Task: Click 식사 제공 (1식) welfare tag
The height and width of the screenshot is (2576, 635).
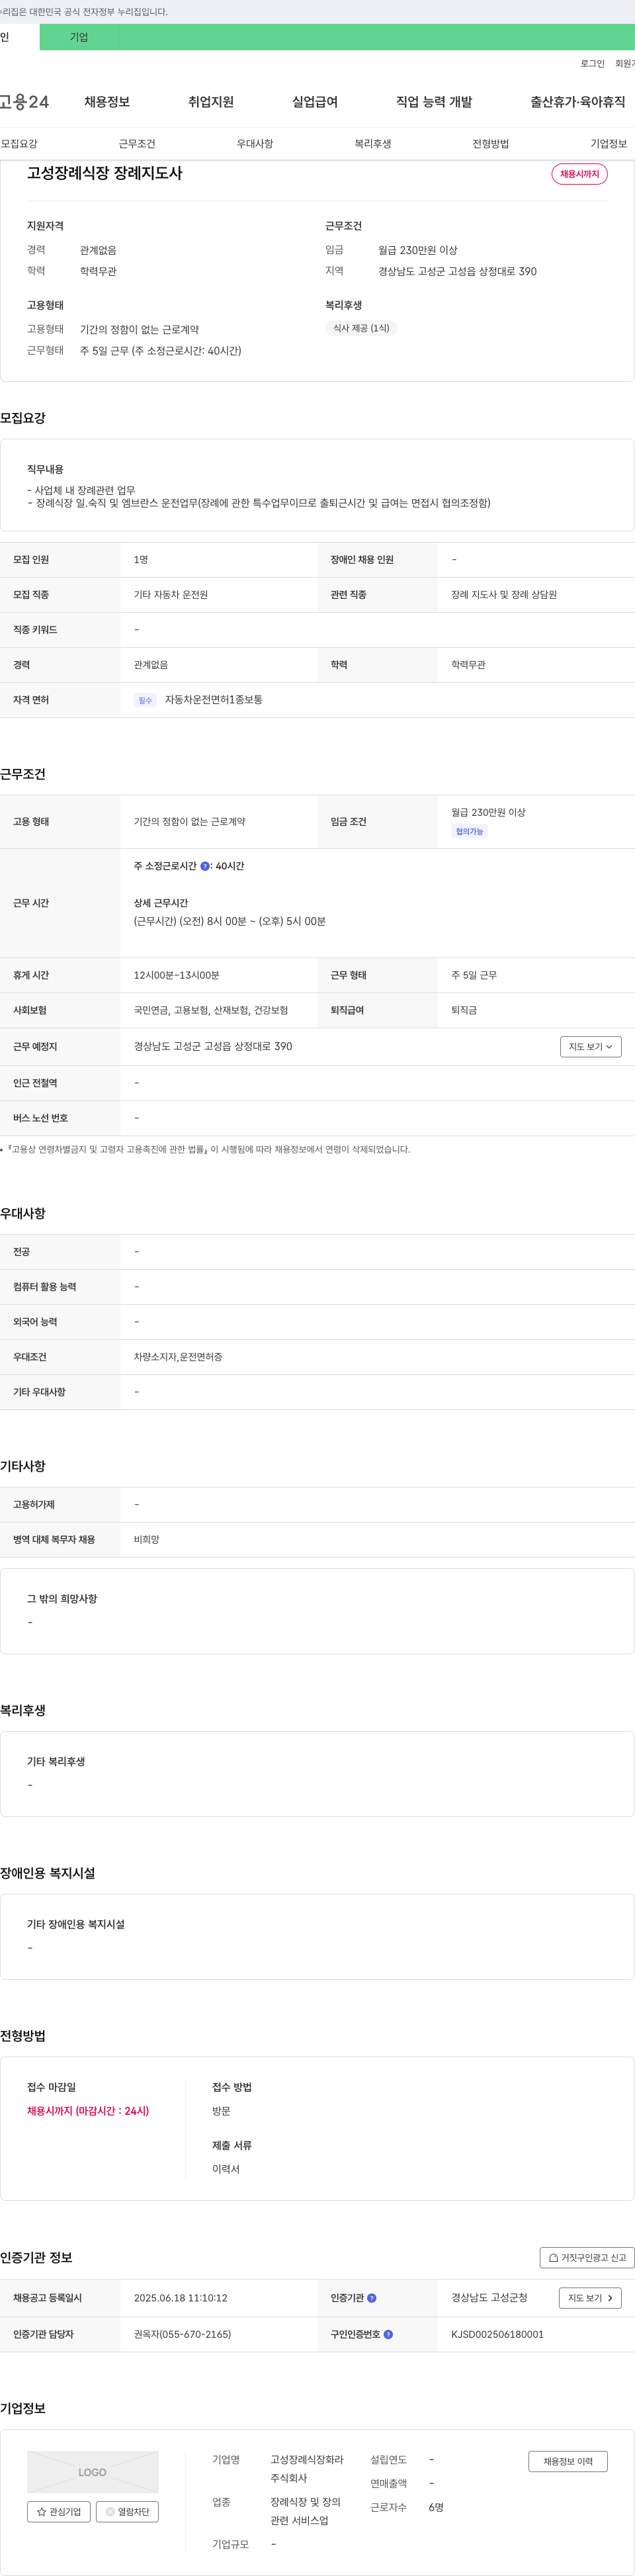Action: click(361, 328)
